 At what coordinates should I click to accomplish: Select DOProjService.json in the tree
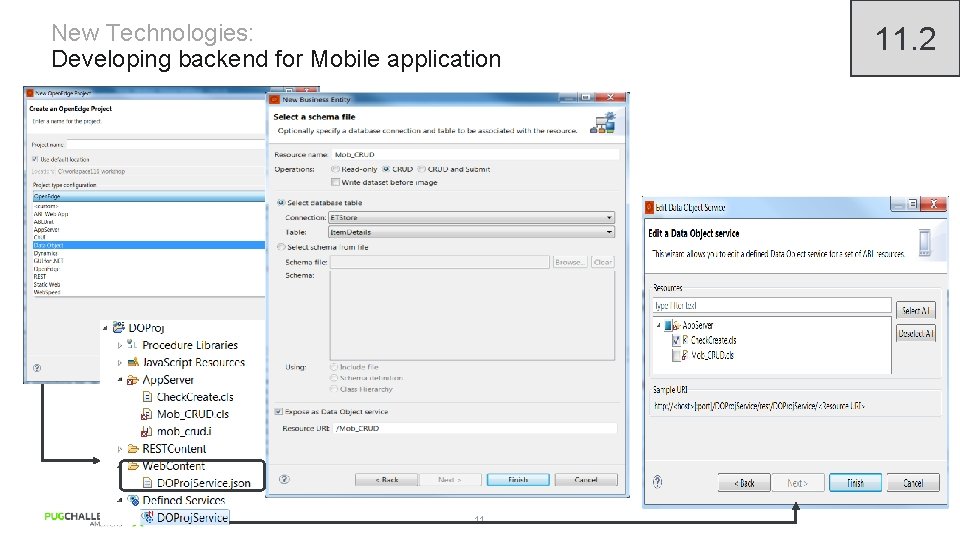pos(203,483)
